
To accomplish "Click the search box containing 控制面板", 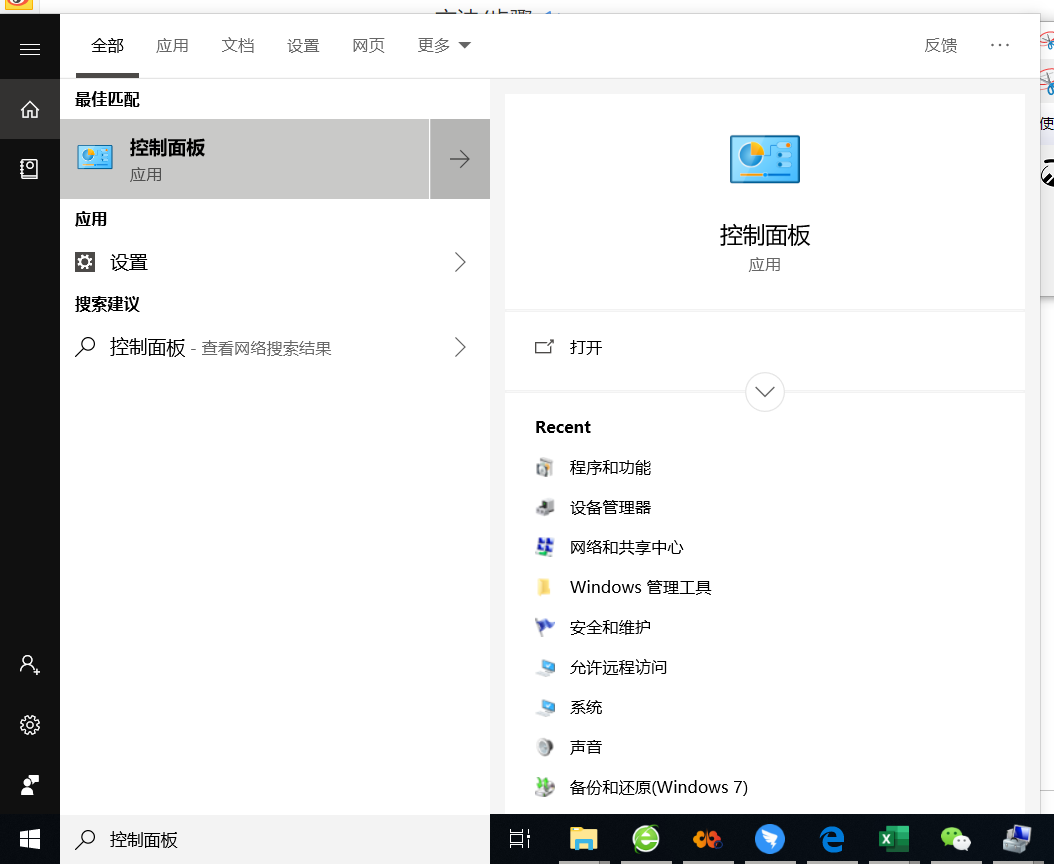I will click(275, 839).
